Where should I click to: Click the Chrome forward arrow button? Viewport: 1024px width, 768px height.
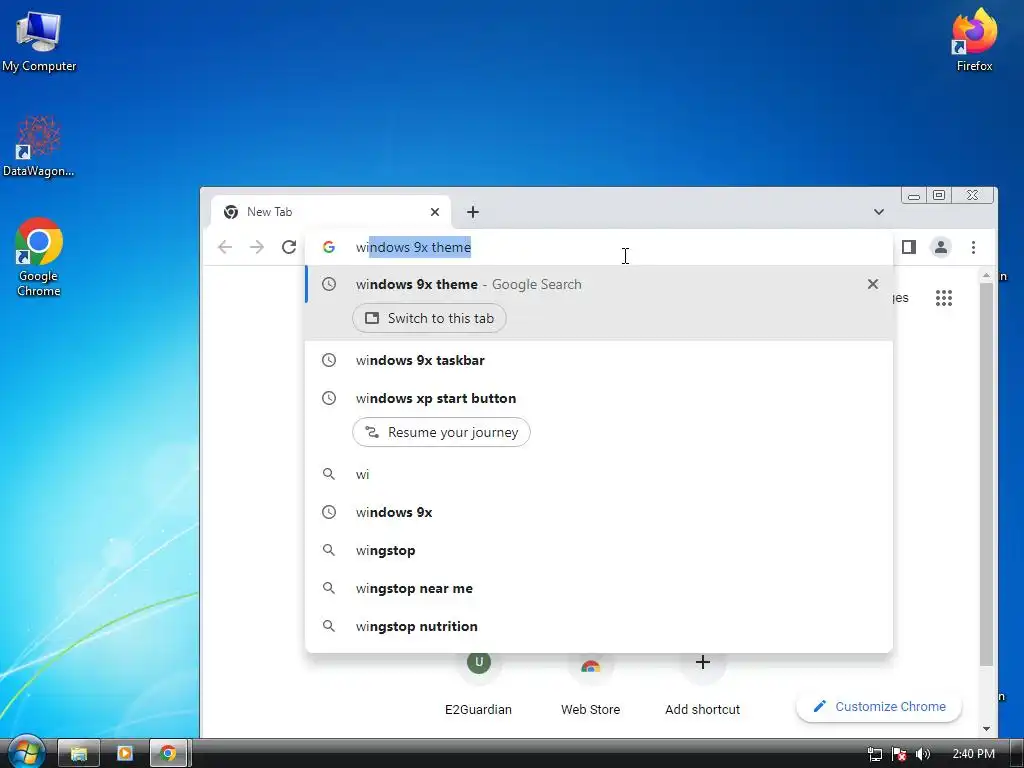coord(257,247)
